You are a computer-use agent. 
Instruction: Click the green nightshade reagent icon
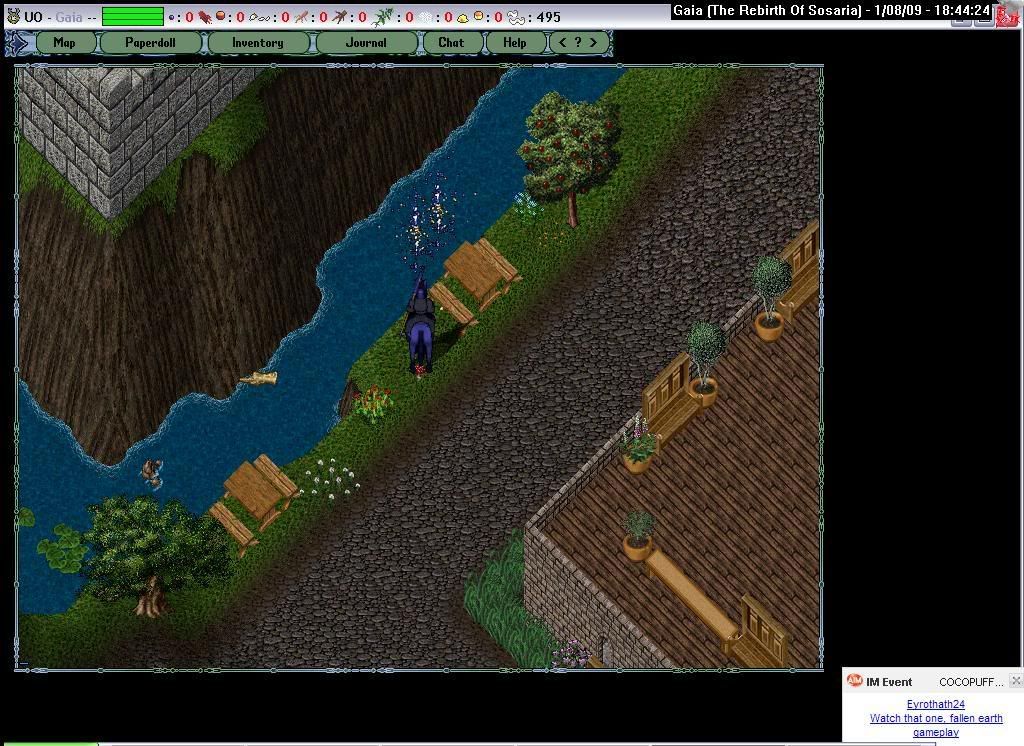click(x=381, y=17)
